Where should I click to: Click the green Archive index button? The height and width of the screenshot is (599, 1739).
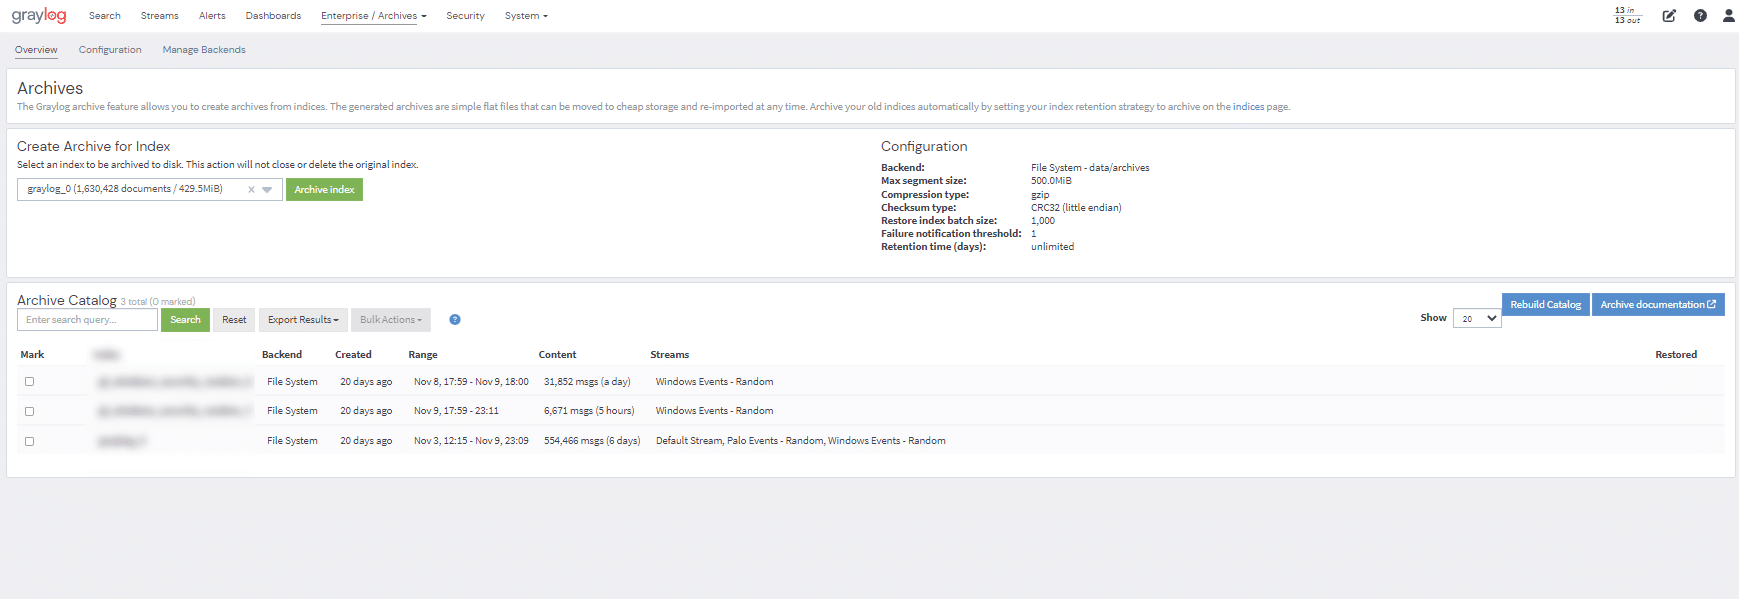pyautogui.click(x=324, y=190)
